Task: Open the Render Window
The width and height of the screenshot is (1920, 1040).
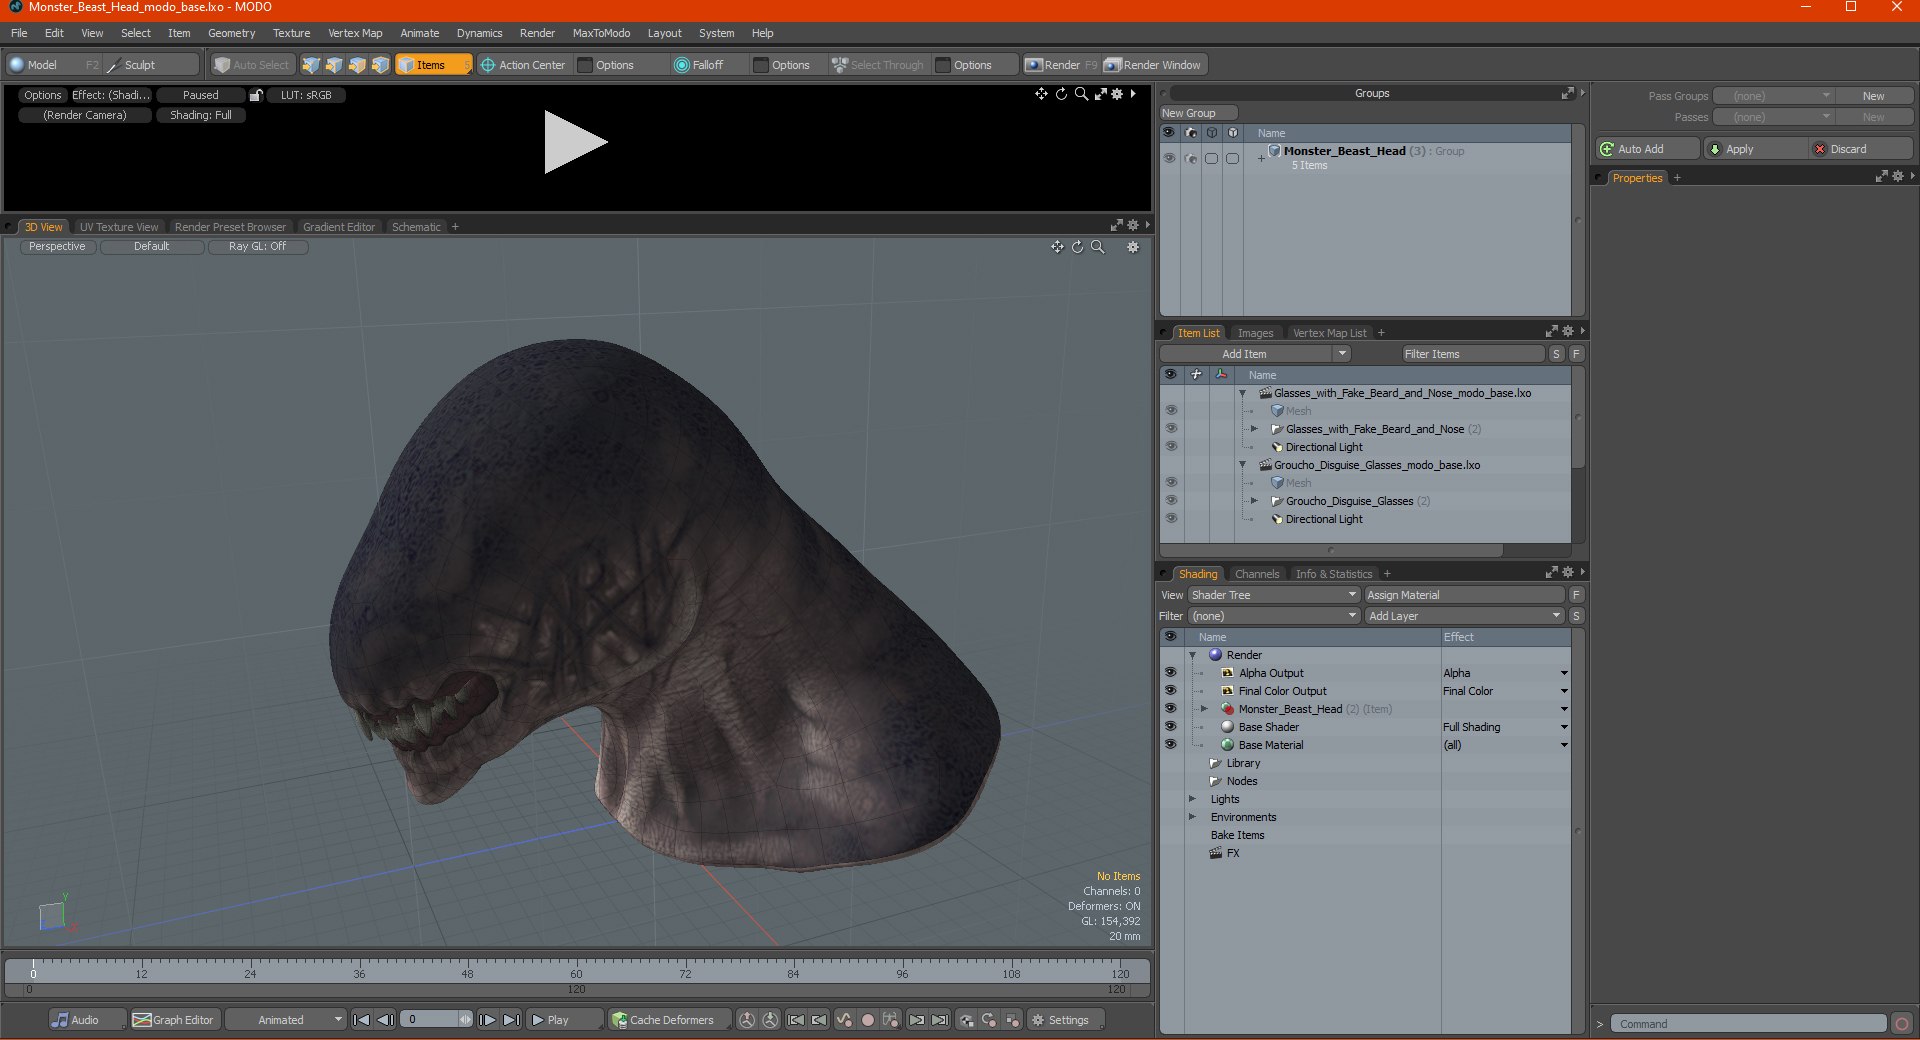Action: point(1153,65)
